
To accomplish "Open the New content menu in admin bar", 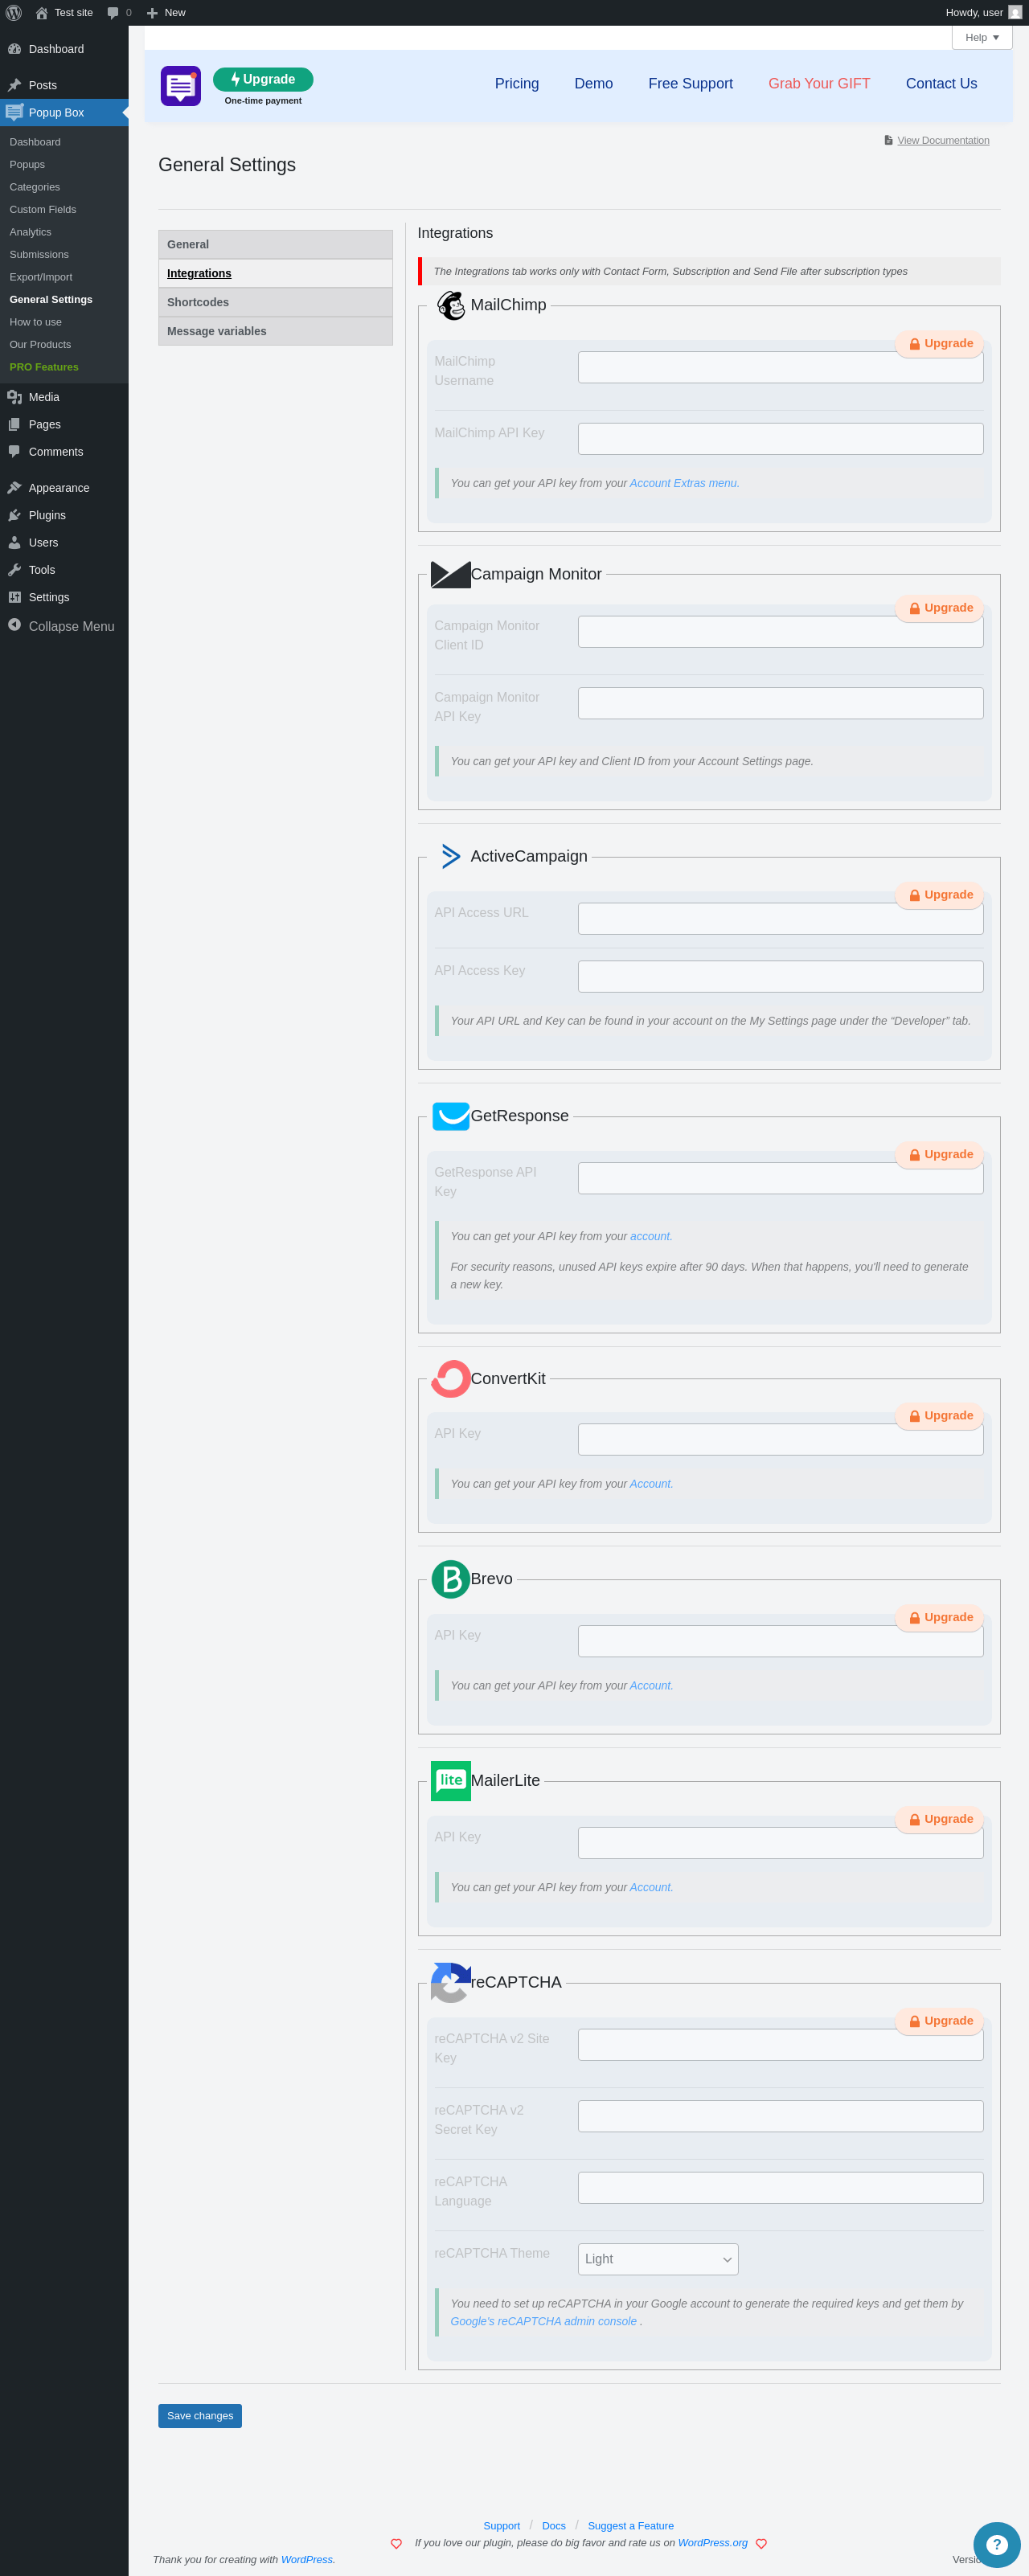I will point(166,13).
